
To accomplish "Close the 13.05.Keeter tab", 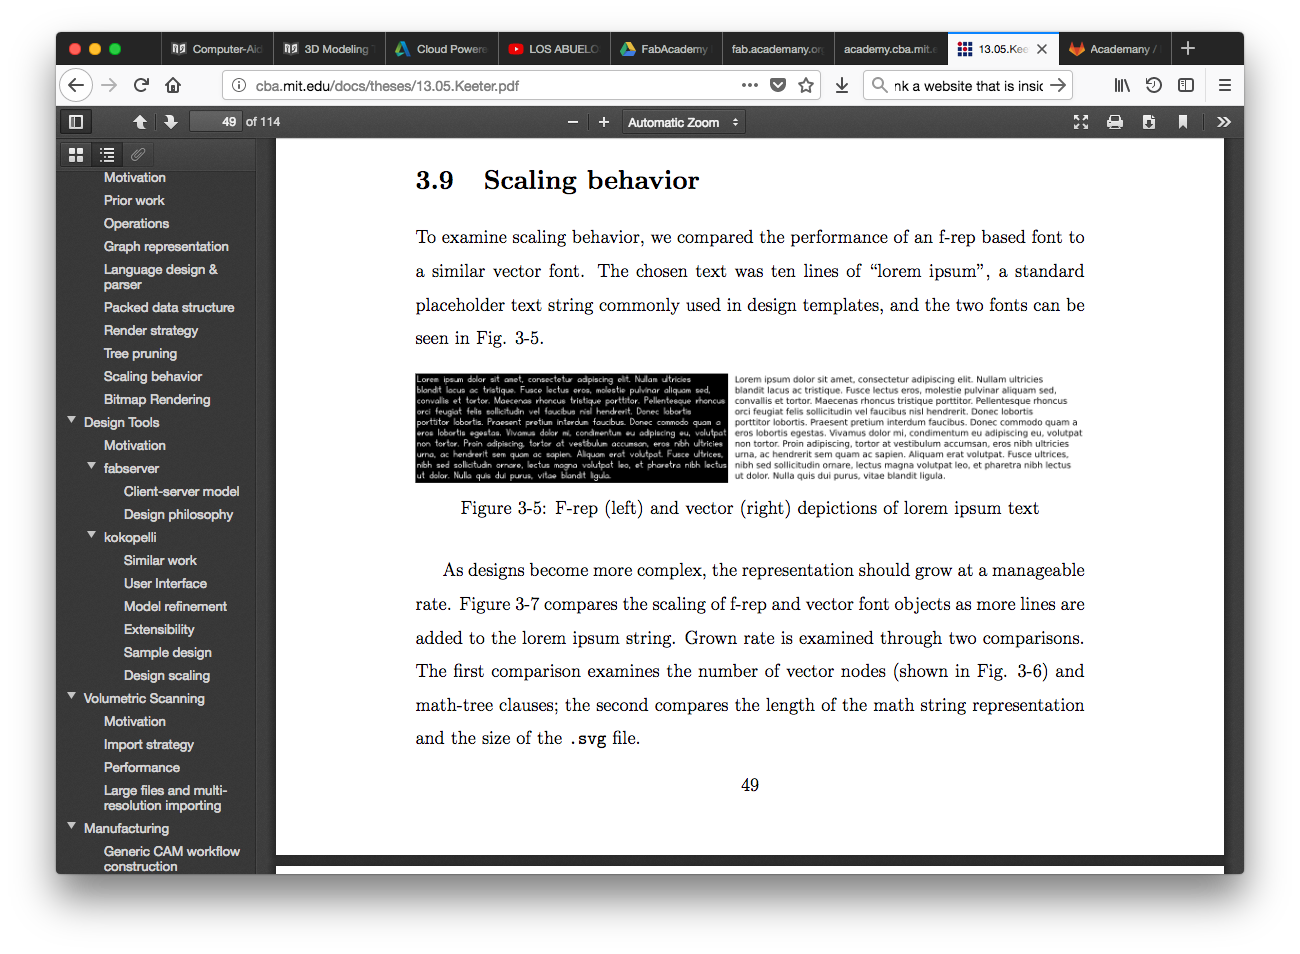I will coord(1042,49).
